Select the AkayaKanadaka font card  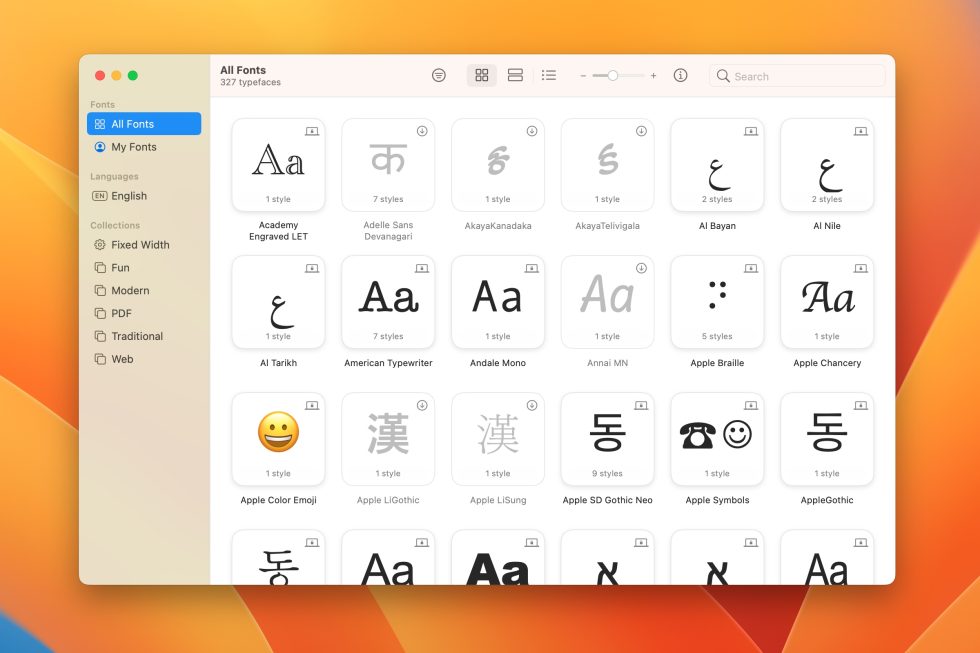(498, 165)
